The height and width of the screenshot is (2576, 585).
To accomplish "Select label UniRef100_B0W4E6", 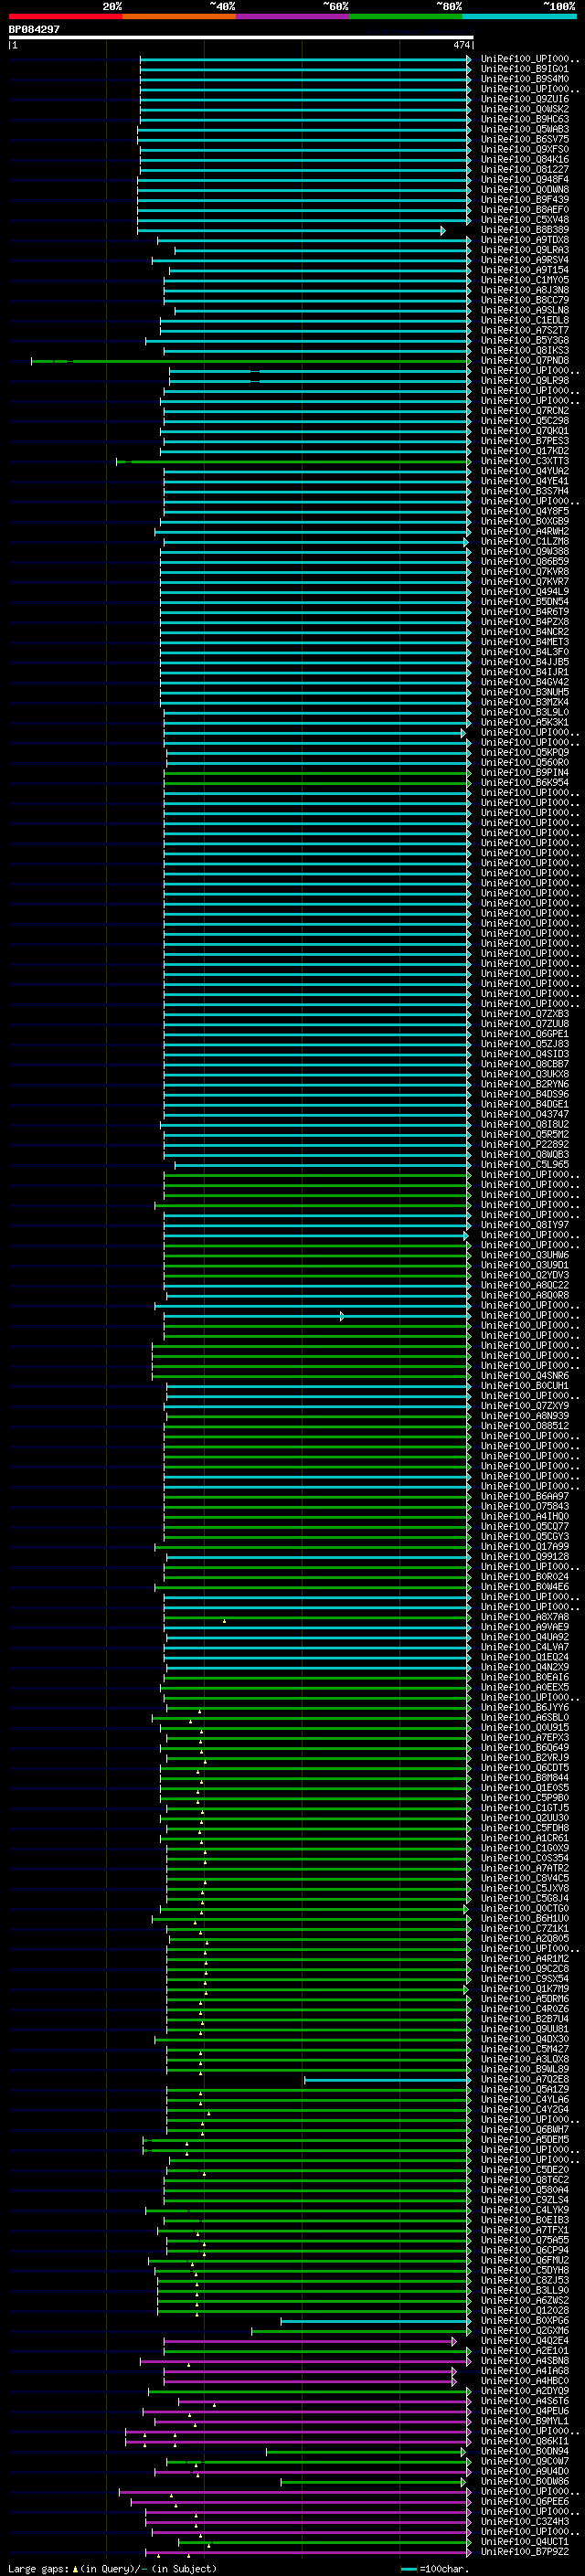I will click(524, 1587).
